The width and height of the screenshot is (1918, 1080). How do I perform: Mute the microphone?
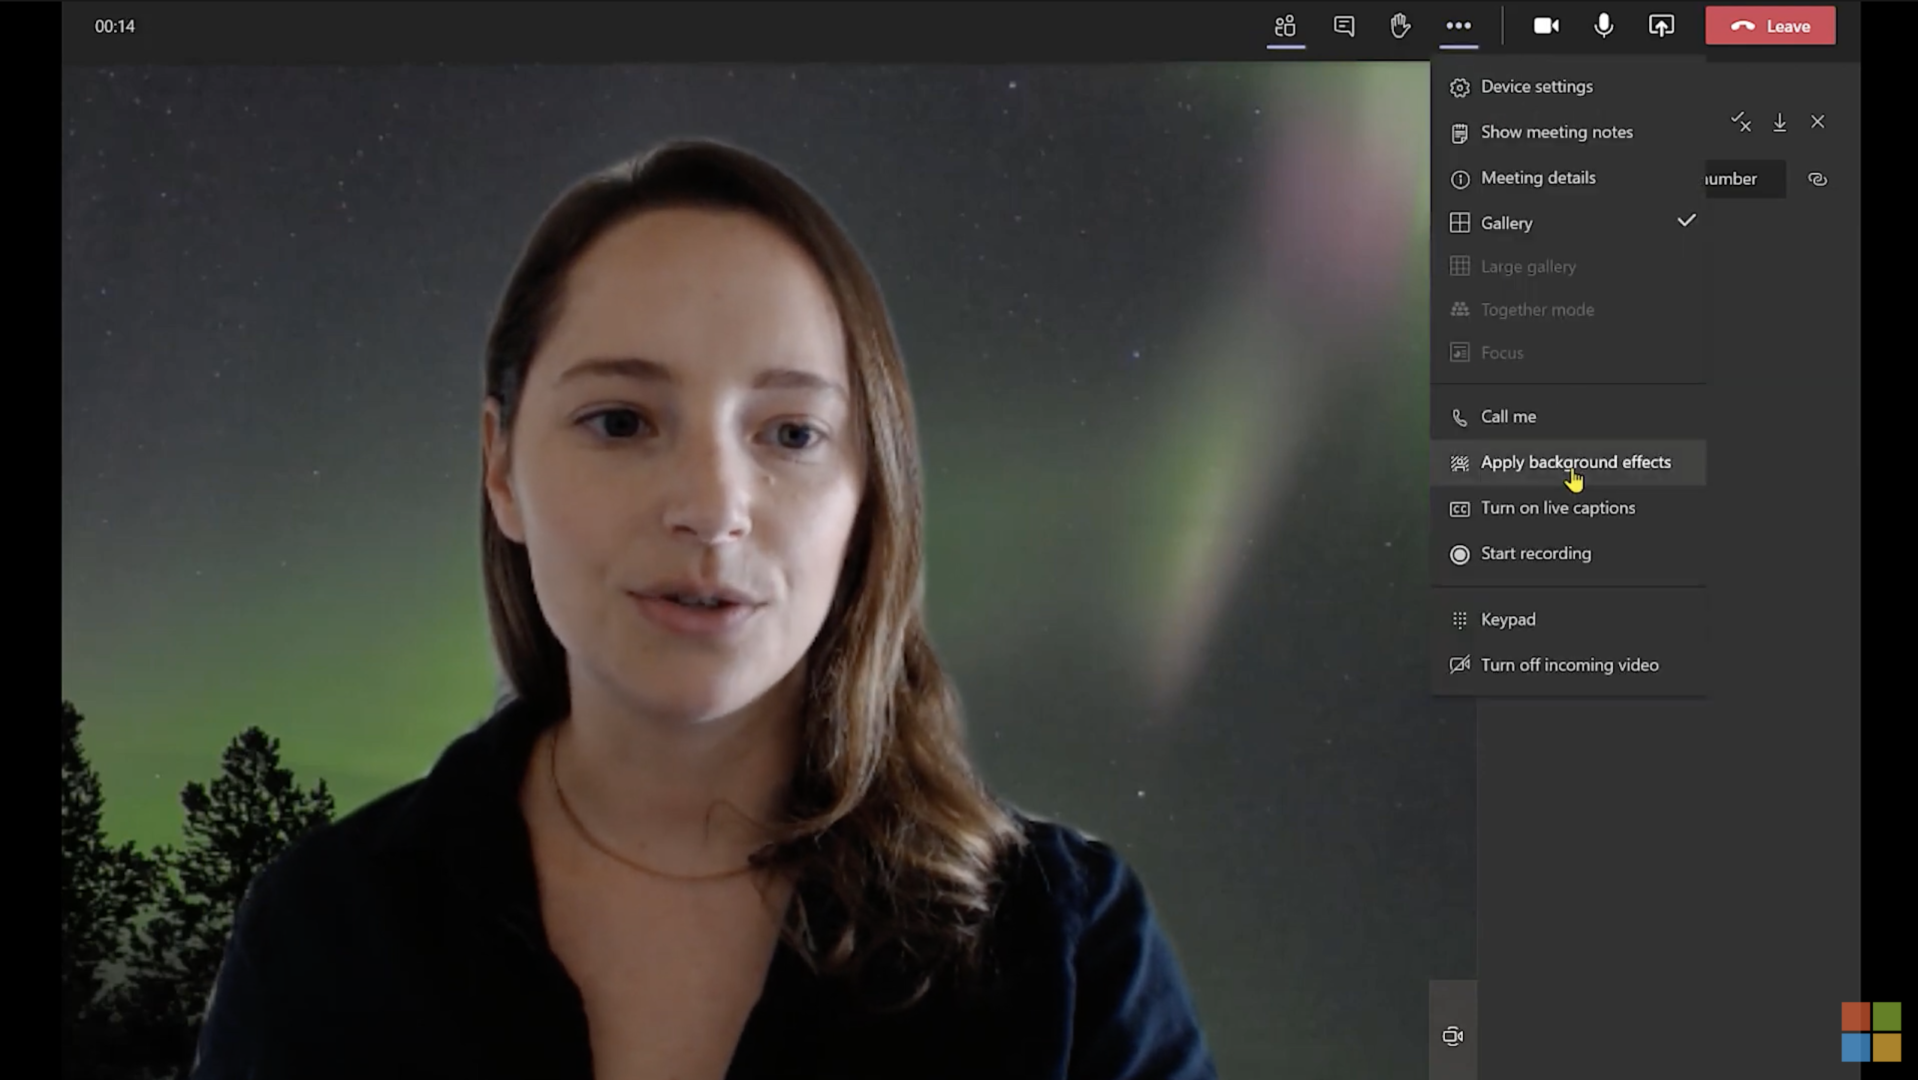click(x=1603, y=25)
